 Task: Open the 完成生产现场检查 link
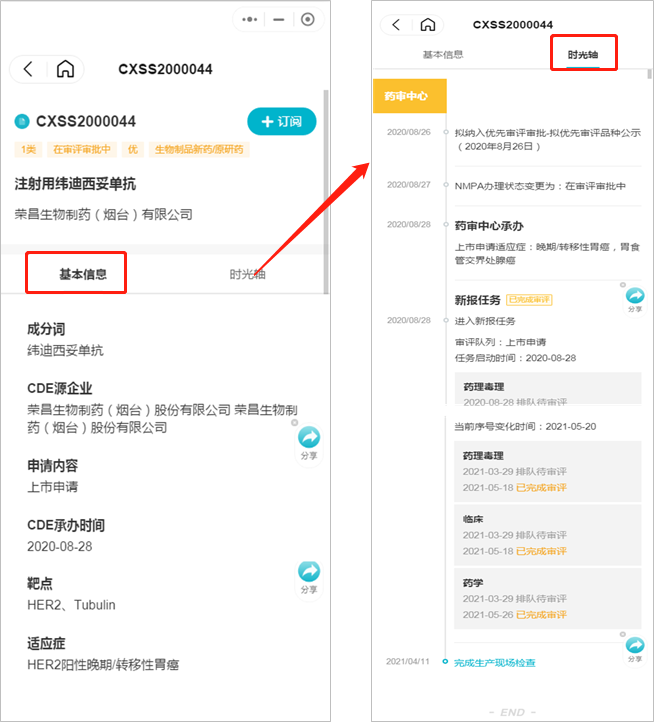pyautogui.click(x=495, y=663)
